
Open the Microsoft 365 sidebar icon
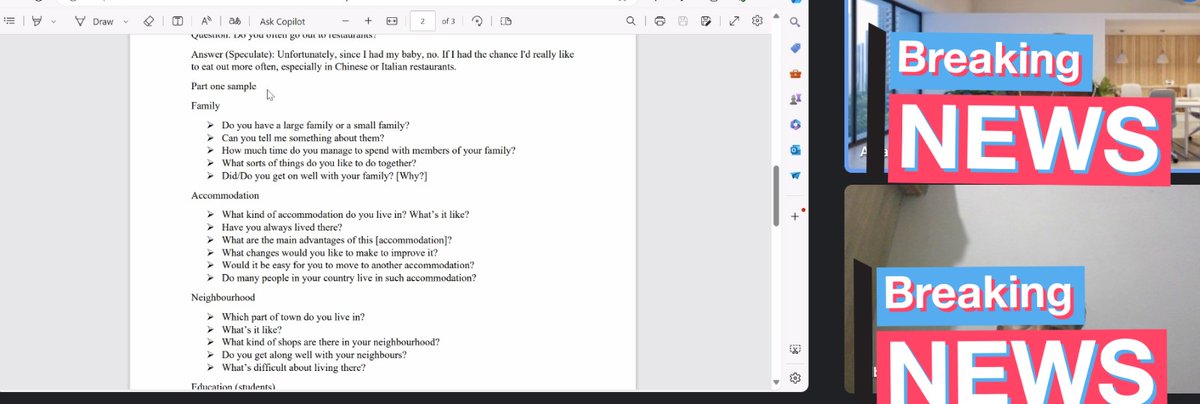click(795, 124)
